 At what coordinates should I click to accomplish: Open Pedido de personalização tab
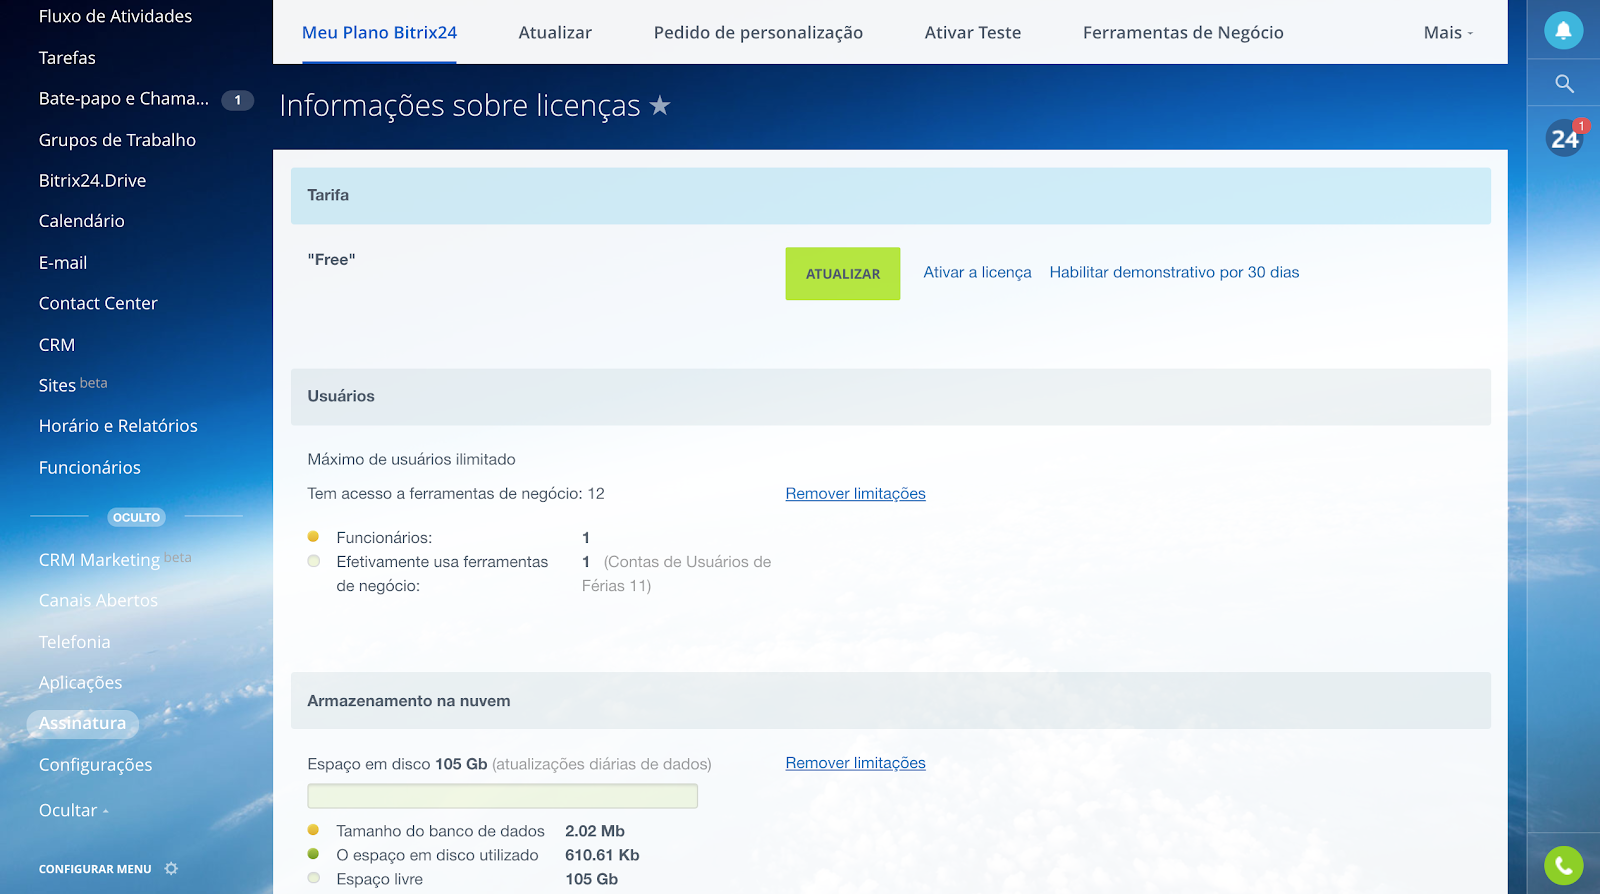click(758, 33)
